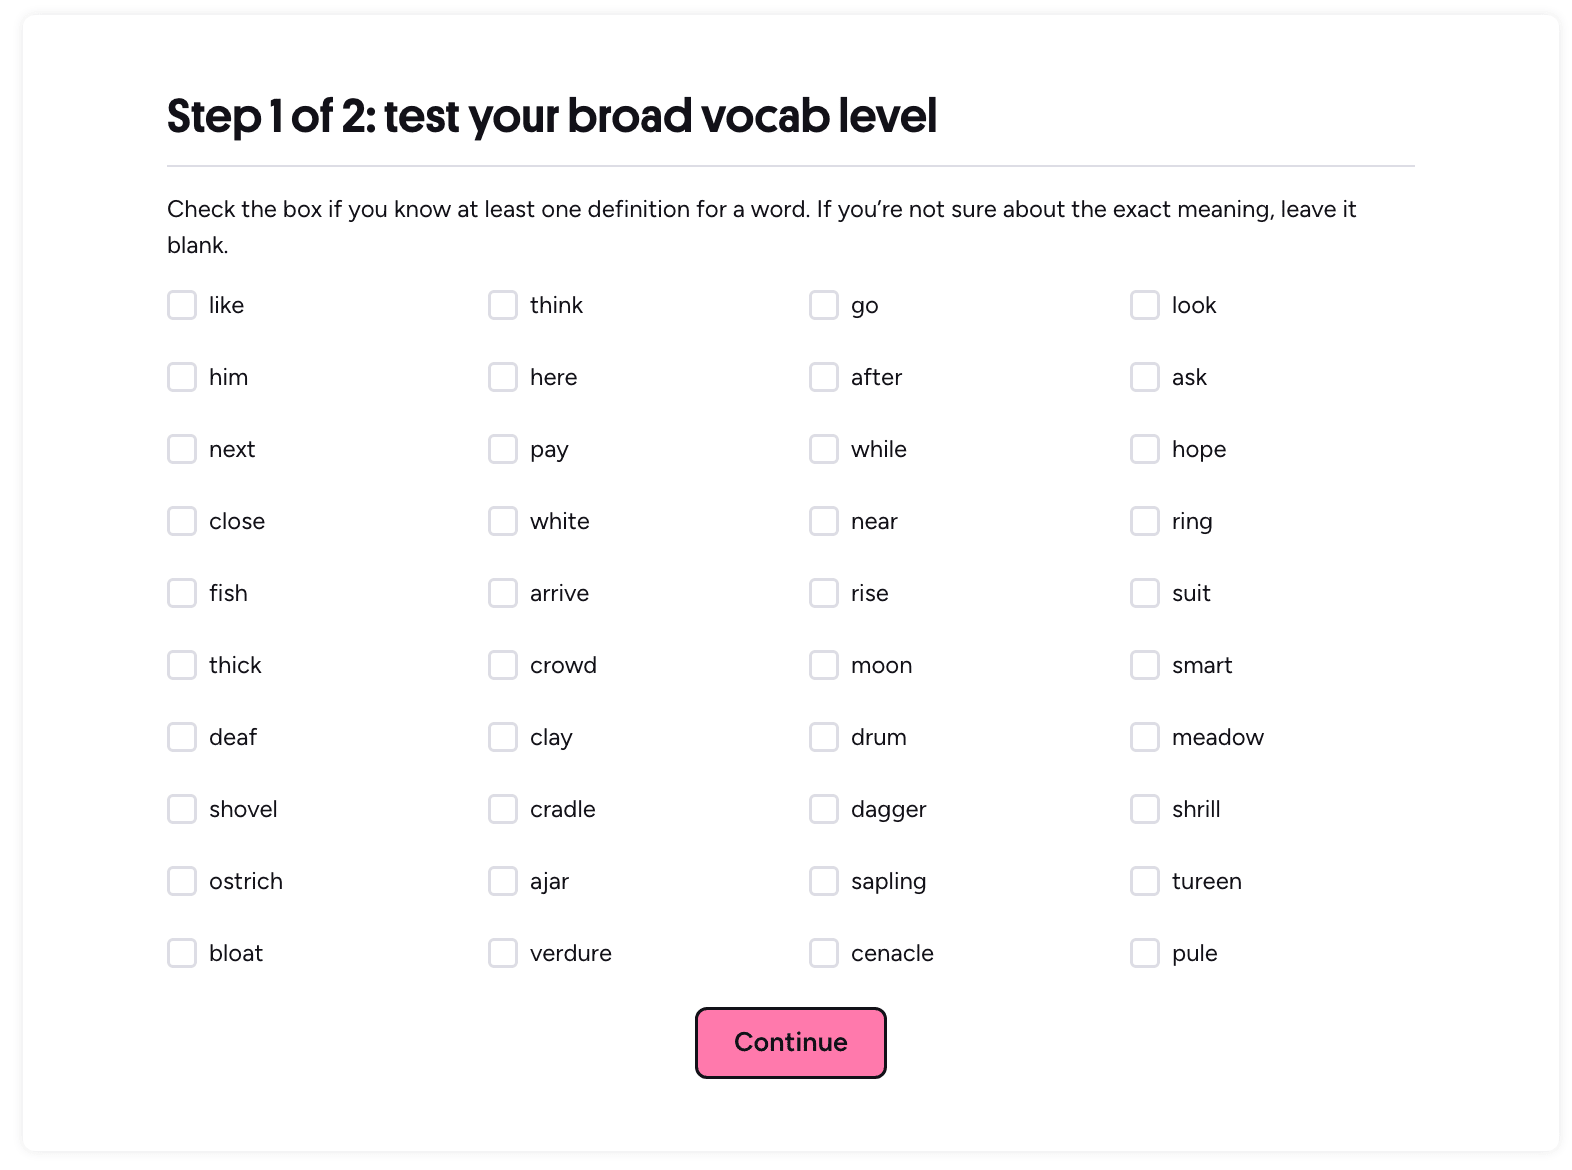Check the box for 'ostrich'

[x=181, y=880]
